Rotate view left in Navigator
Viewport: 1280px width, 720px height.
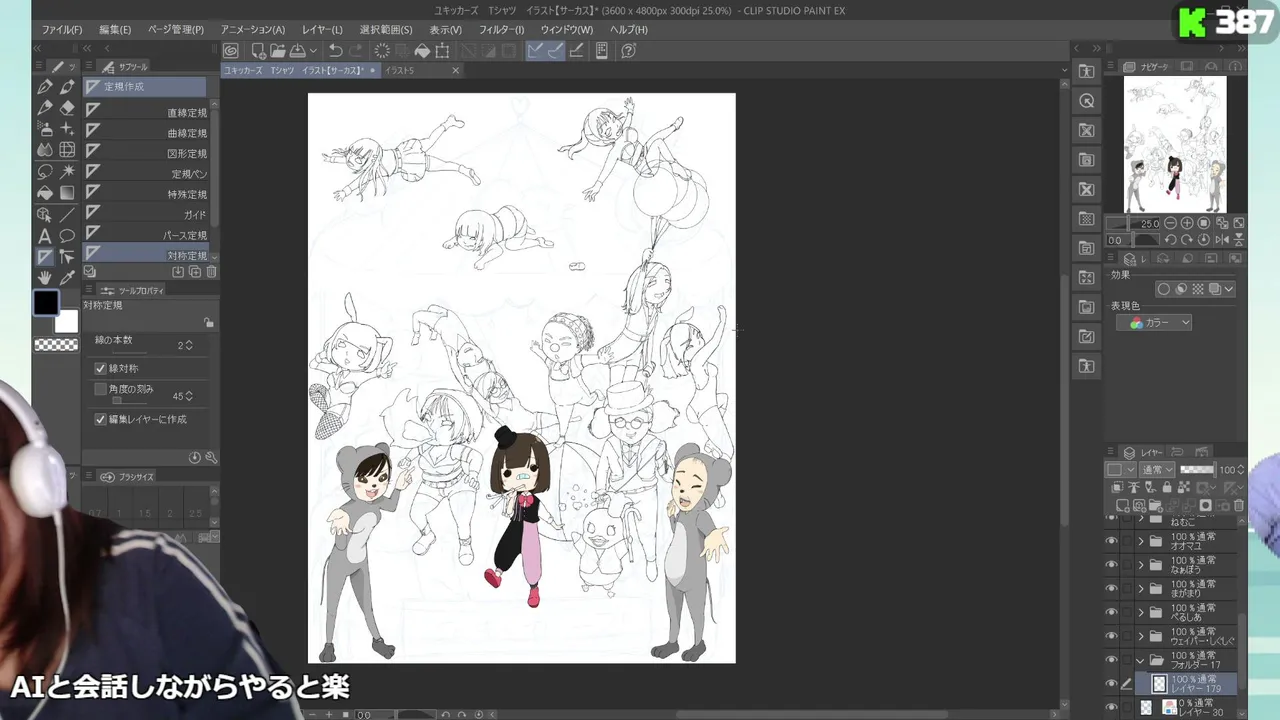(1170, 240)
